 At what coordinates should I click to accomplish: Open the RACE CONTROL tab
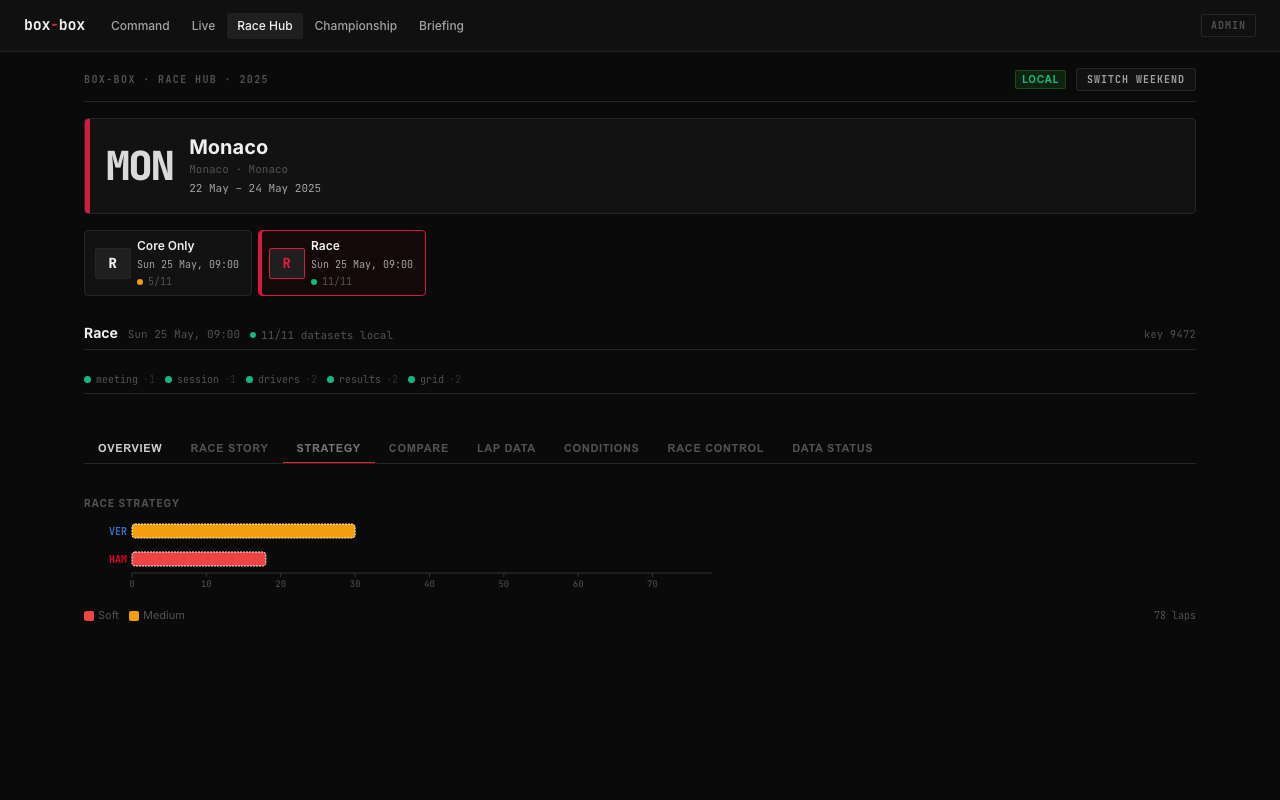tap(716, 448)
